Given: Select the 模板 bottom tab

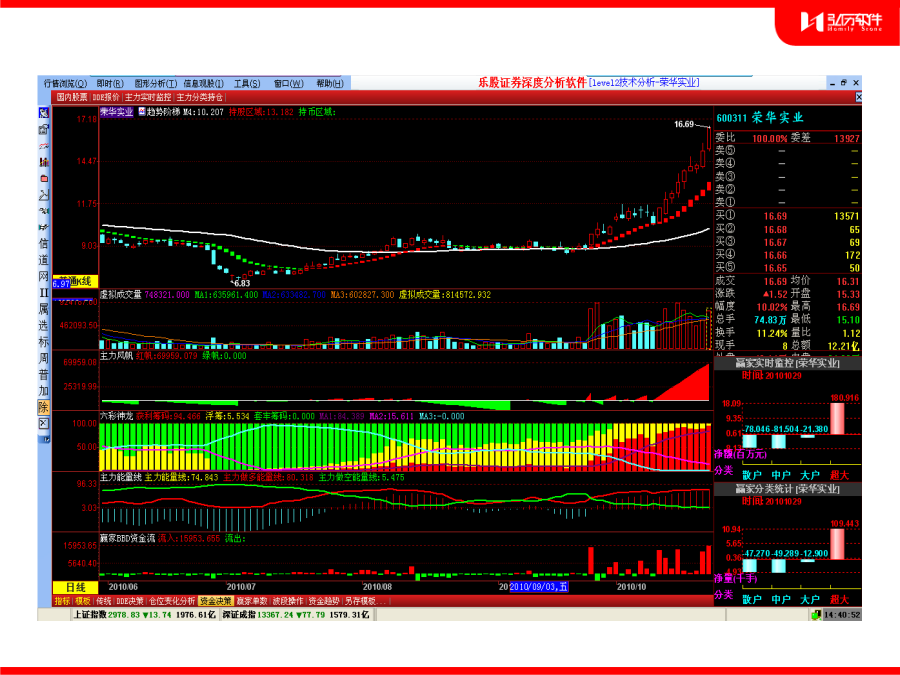Looking at the screenshot, I should [x=83, y=601].
